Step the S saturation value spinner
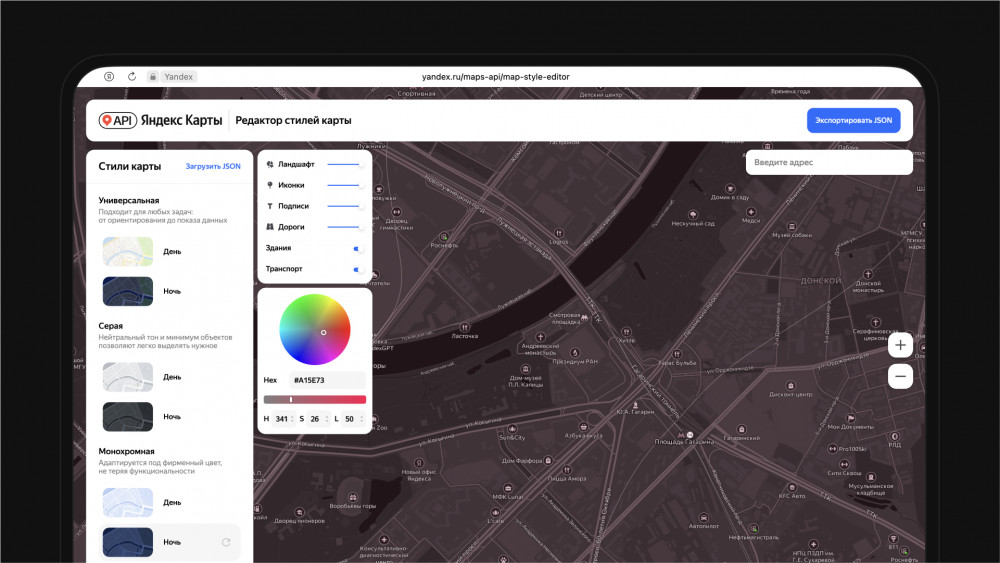The height and width of the screenshot is (563, 1000). (x=329, y=419)
